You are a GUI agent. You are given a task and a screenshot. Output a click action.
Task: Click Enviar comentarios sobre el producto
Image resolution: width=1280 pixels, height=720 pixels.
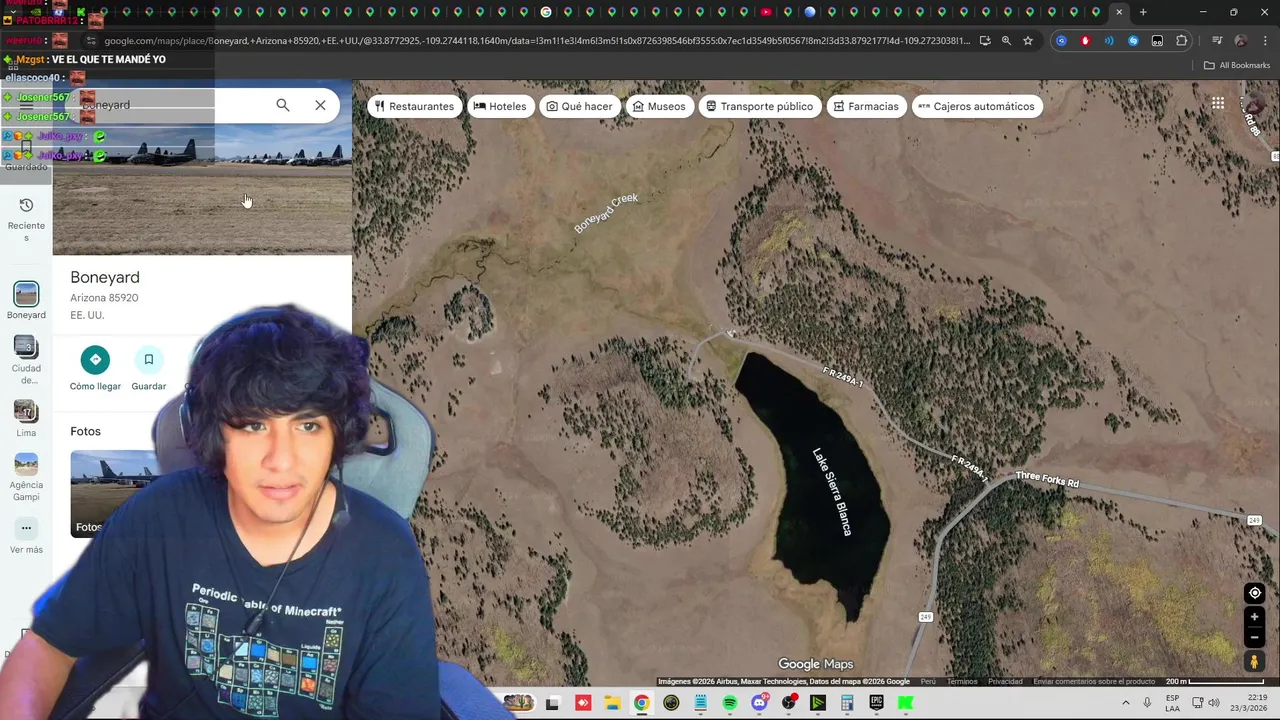(x=1094, y=682)
